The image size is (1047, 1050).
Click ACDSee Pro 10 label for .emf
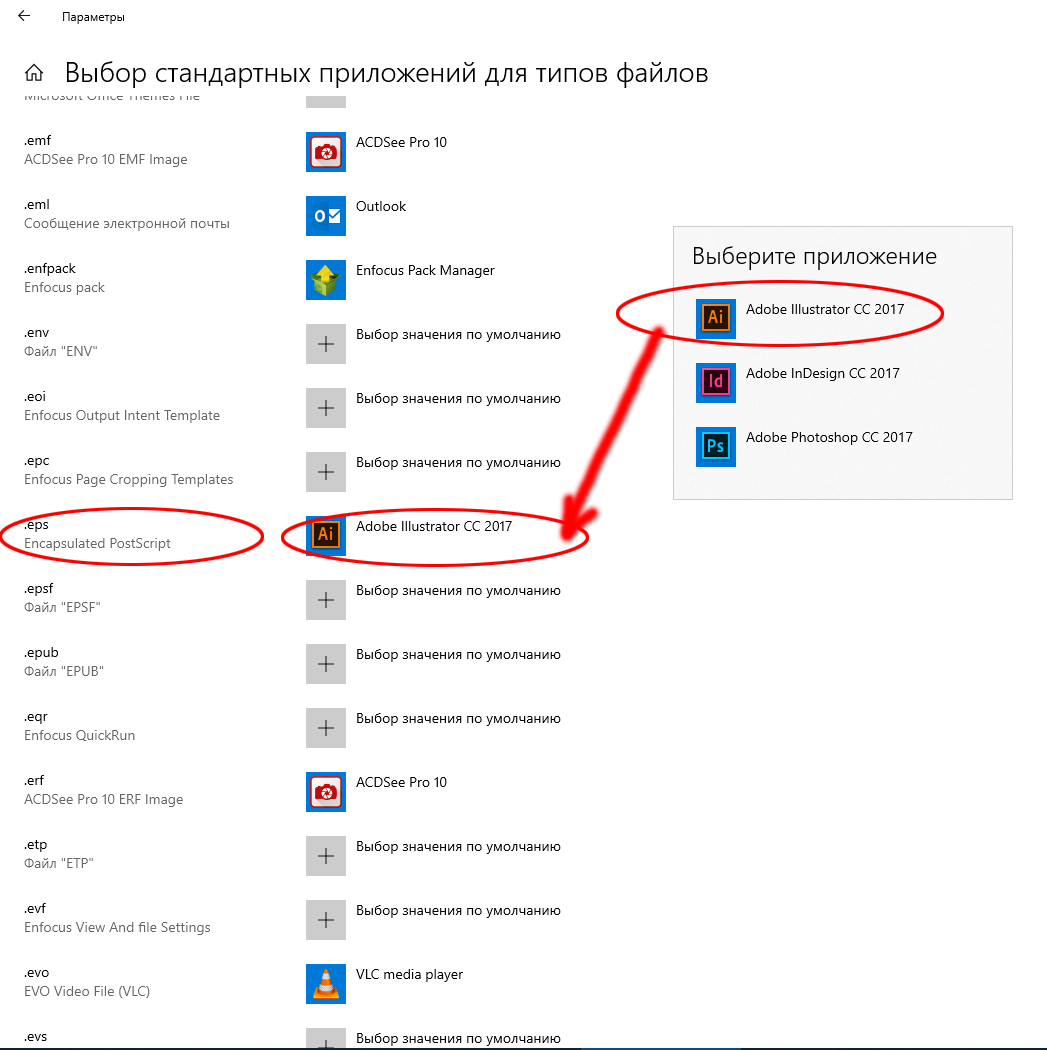pyautogui.click(x=401, y=142)
